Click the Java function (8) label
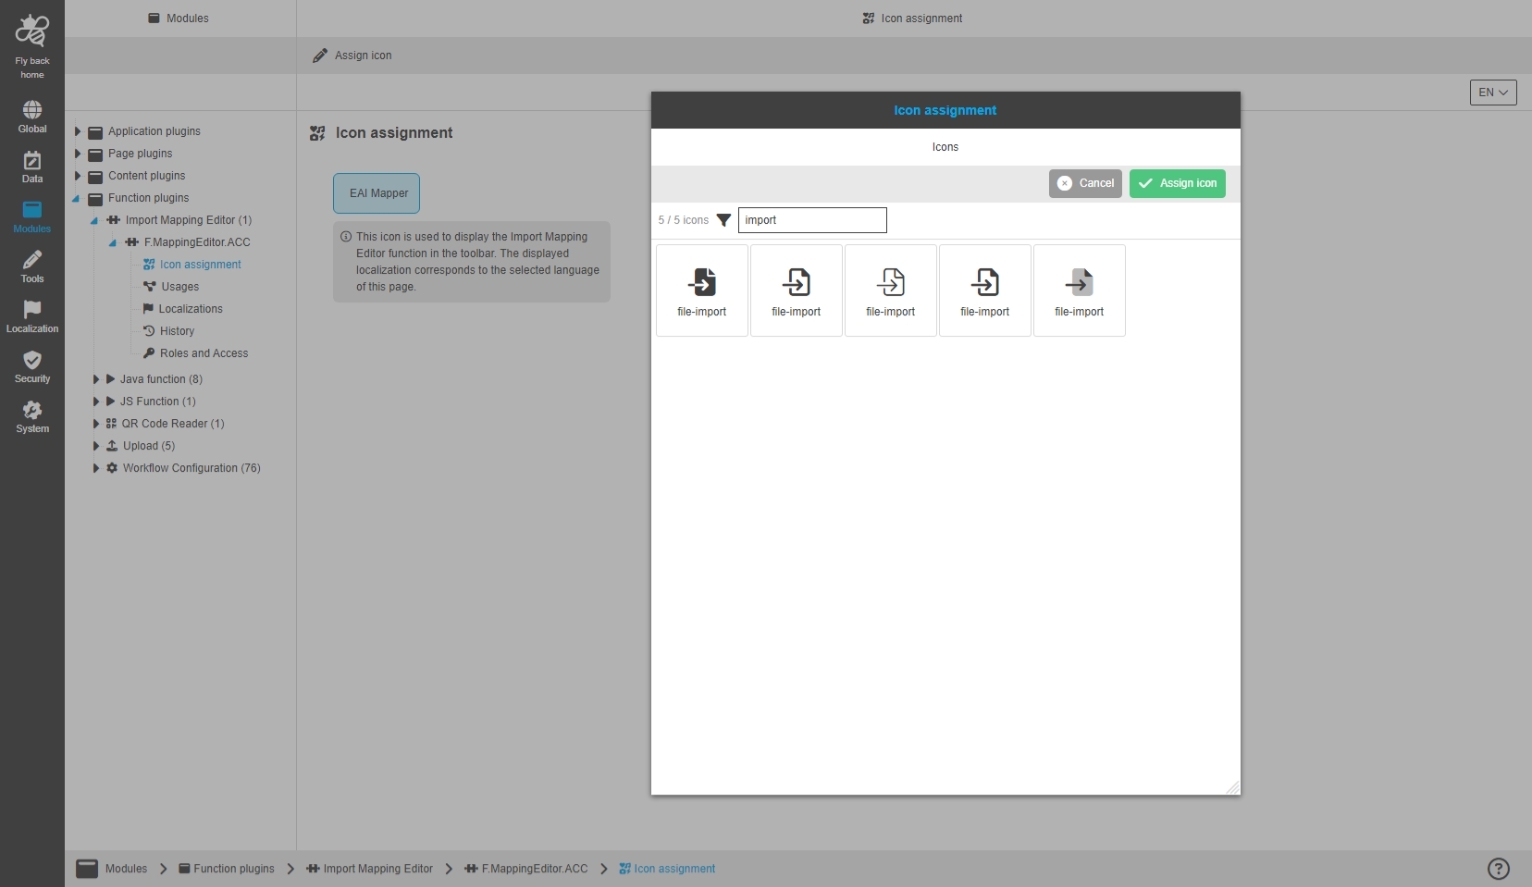 point(161,379)
